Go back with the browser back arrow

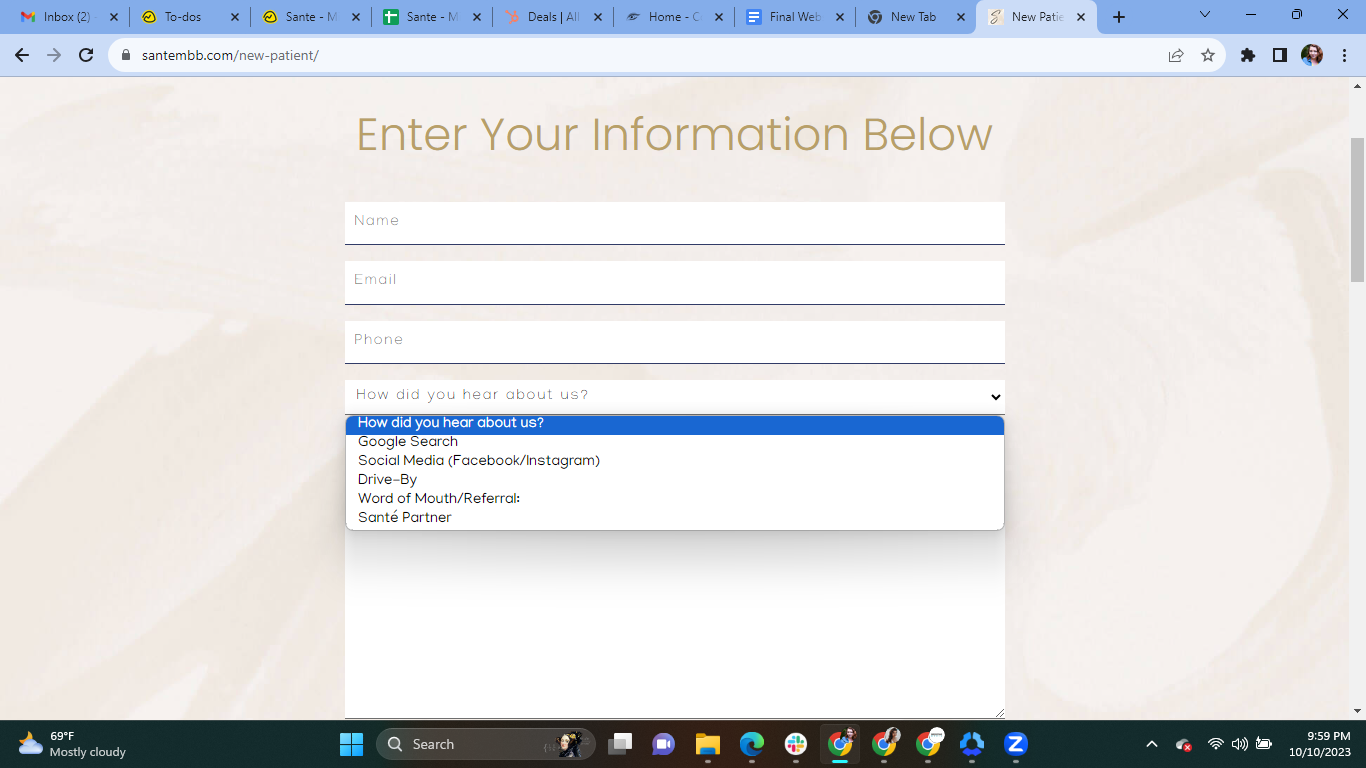[x=22, y=55]
